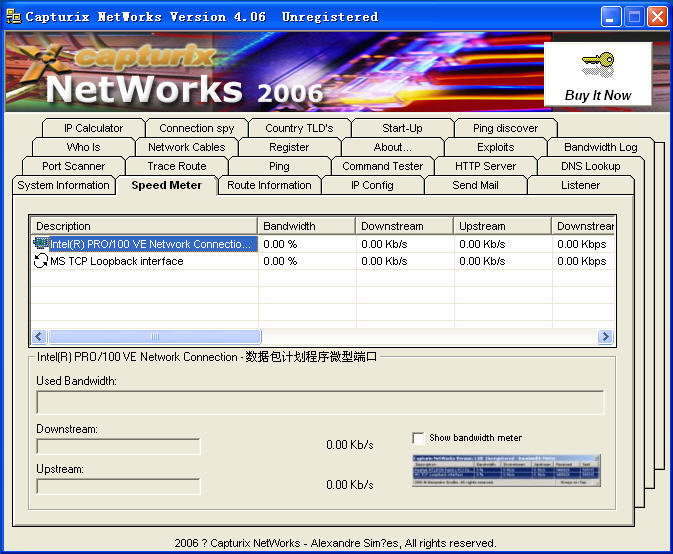Click 0.00 % bandwidth for Loopback row
The image size is (673, 554).
click(280, 261)
